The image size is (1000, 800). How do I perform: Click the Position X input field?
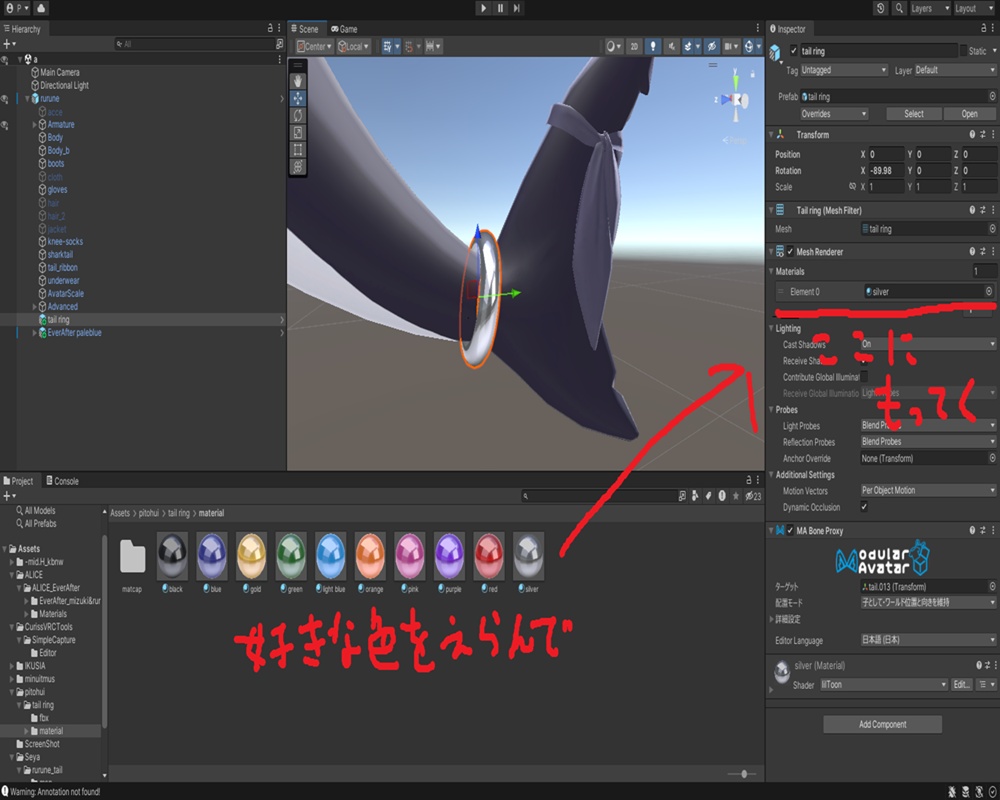pyautogui.click(x=886, y=154)
